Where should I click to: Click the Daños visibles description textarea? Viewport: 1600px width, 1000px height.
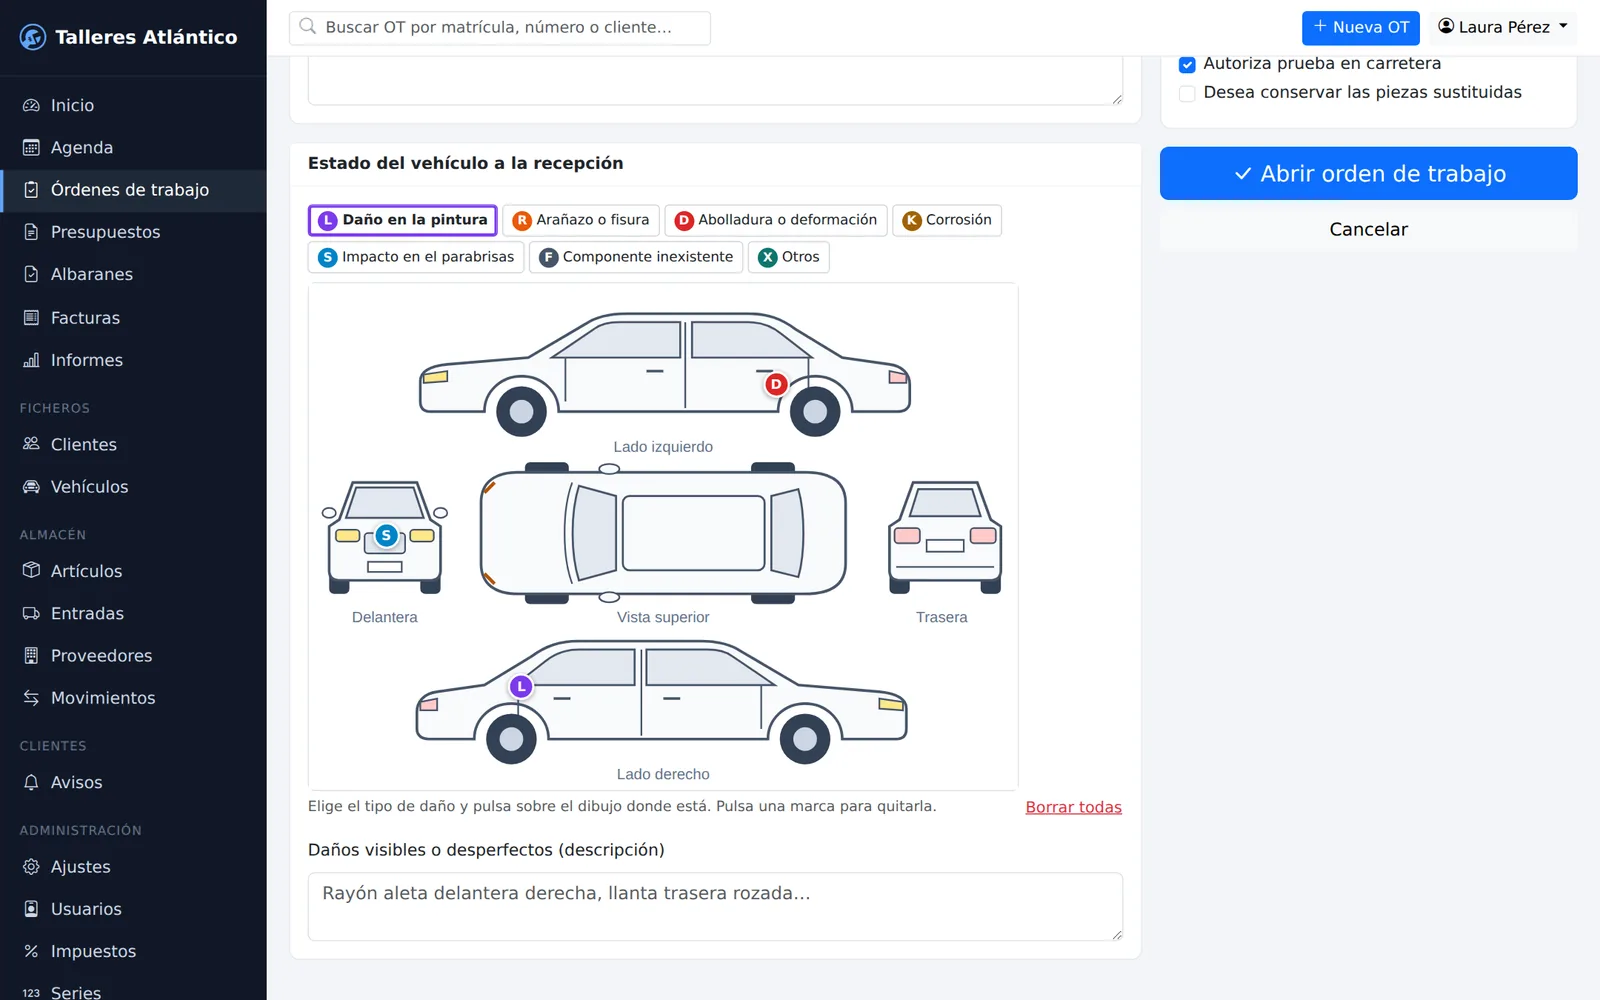point(715,907)
